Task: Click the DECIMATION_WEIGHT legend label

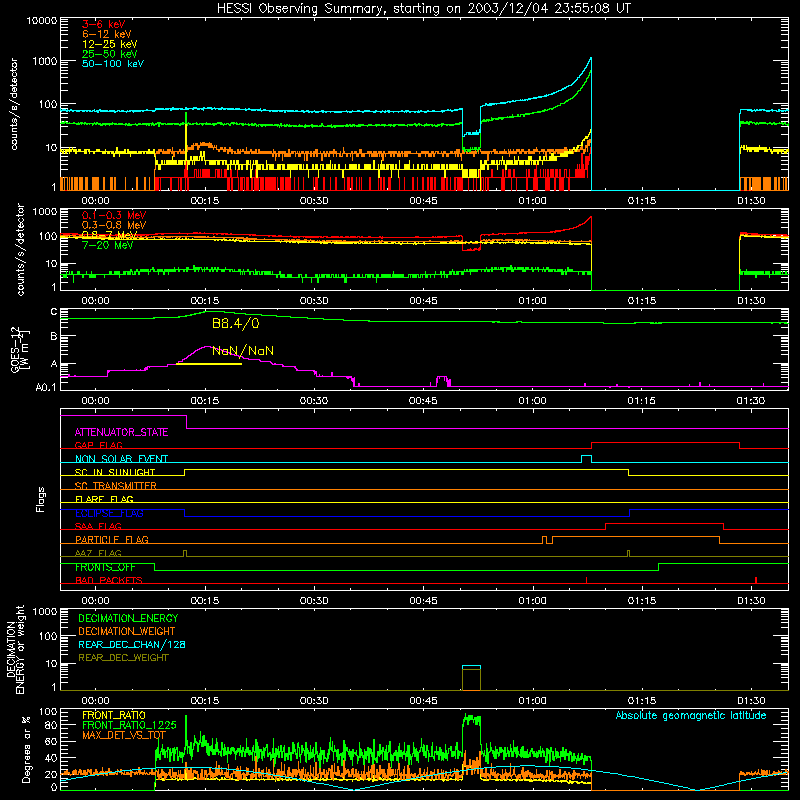Action: click(127, 631)
